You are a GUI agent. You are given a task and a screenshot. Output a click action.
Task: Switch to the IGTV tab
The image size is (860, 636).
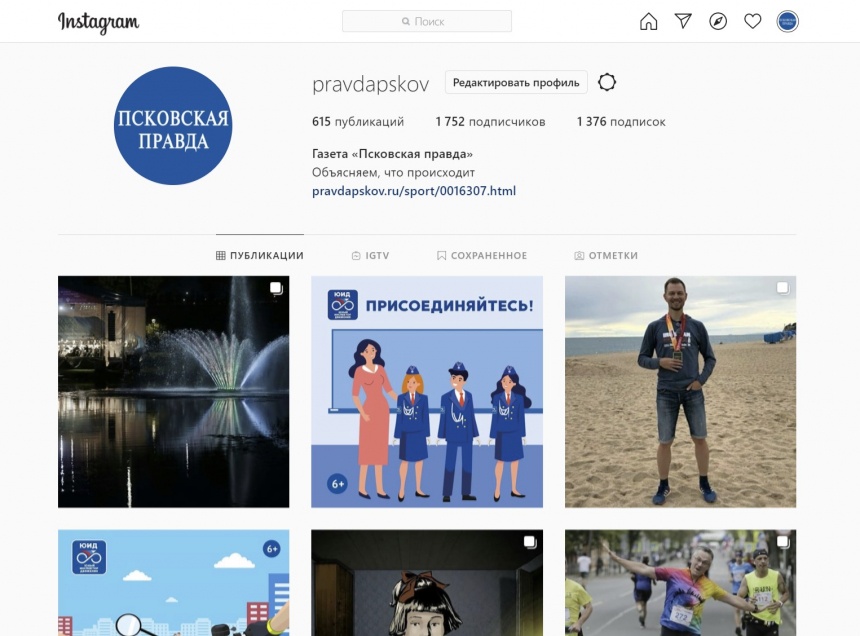point(371,256)
